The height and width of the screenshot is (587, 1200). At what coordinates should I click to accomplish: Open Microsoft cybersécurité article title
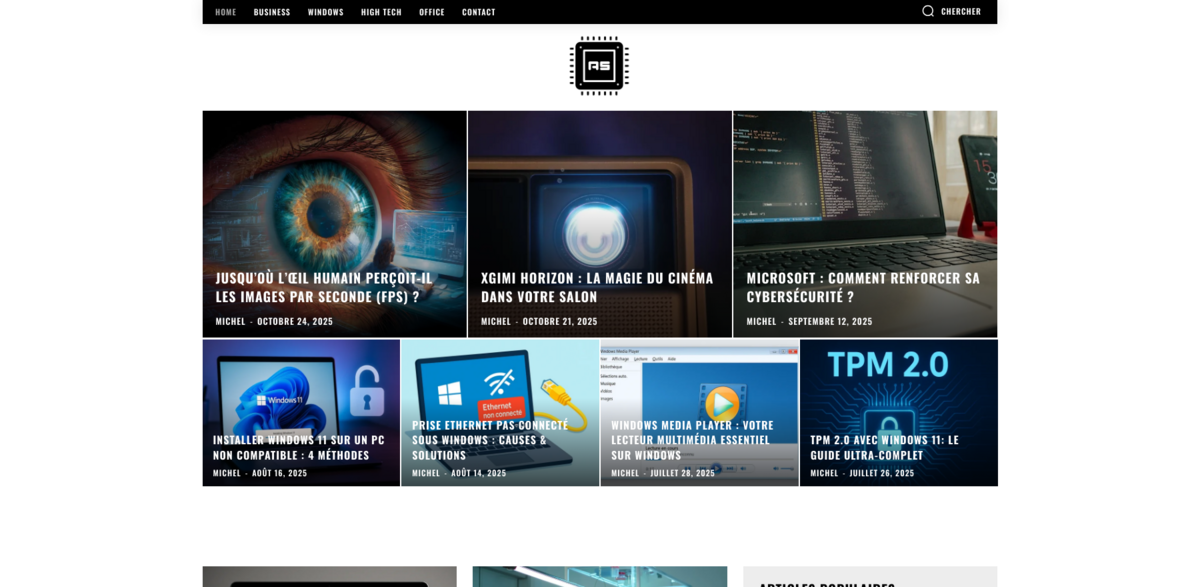click(863, 287)
